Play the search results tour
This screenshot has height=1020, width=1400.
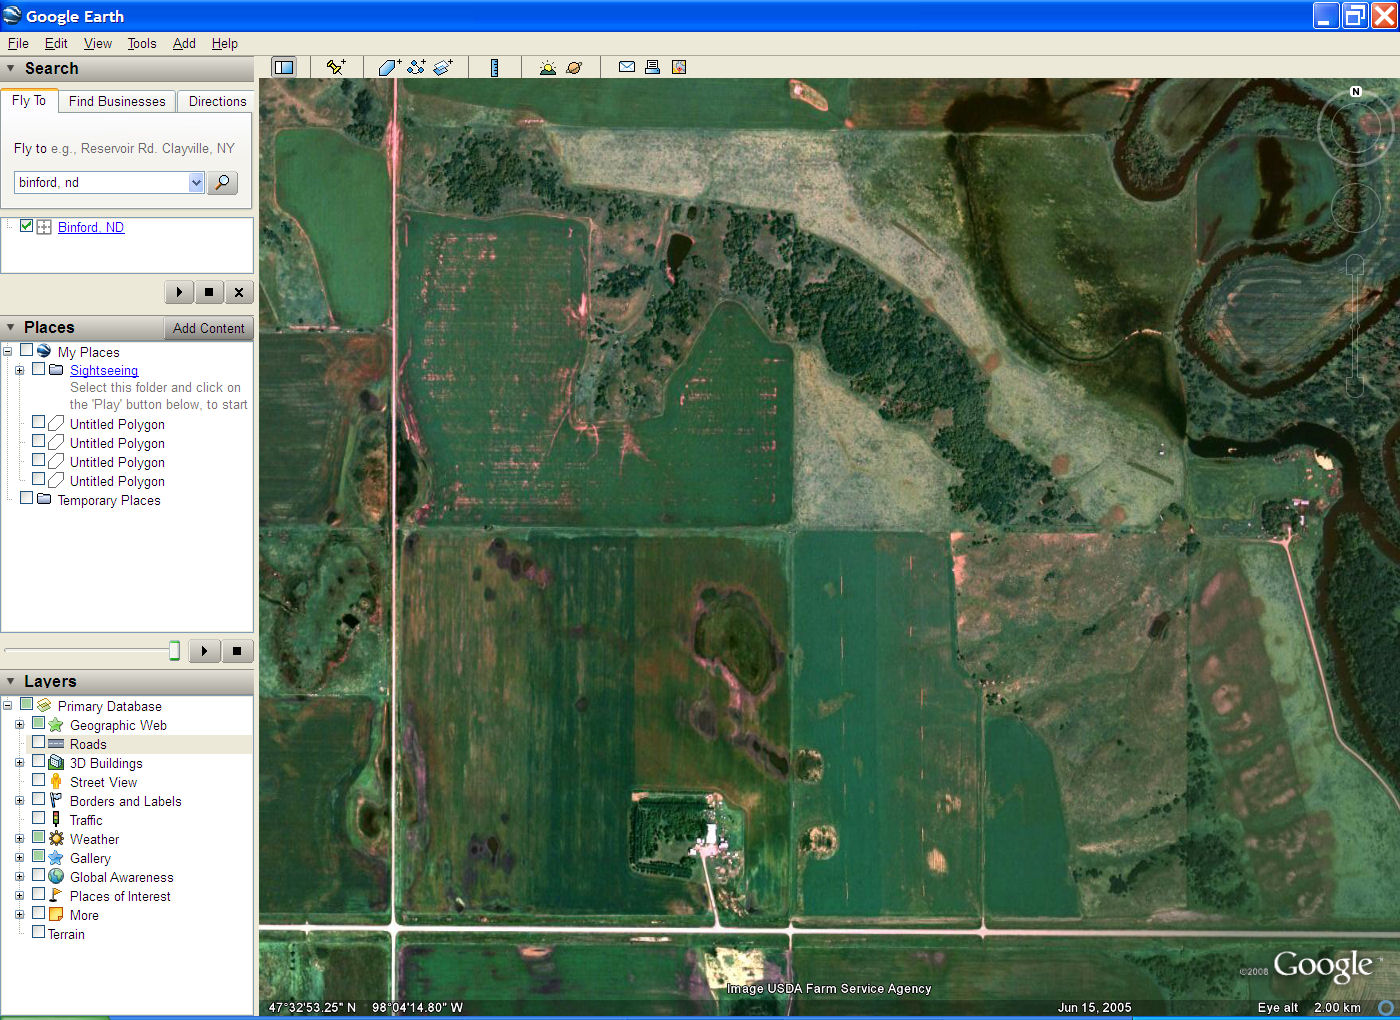179,292
